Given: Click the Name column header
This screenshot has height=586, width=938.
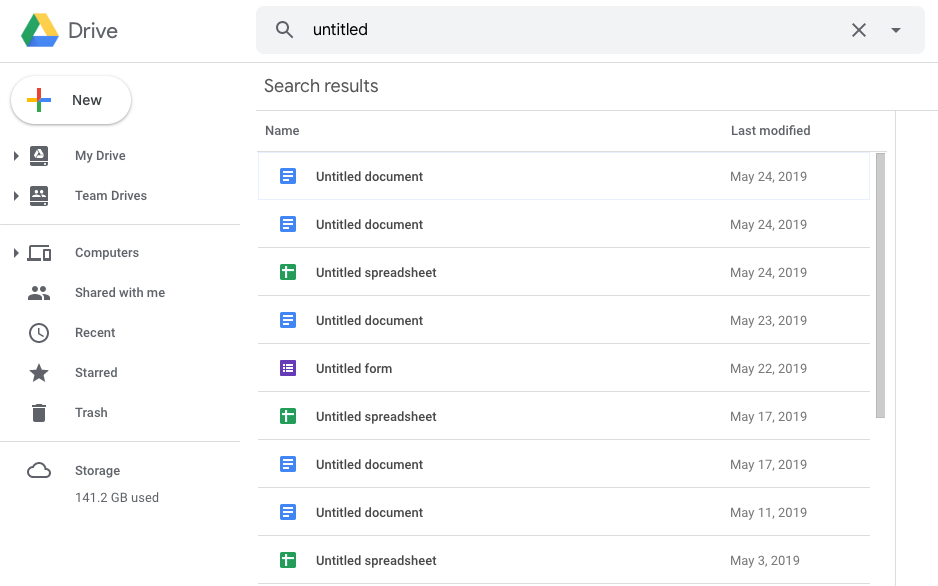Looking at the screenshot, I should click(x=281, y=131).
